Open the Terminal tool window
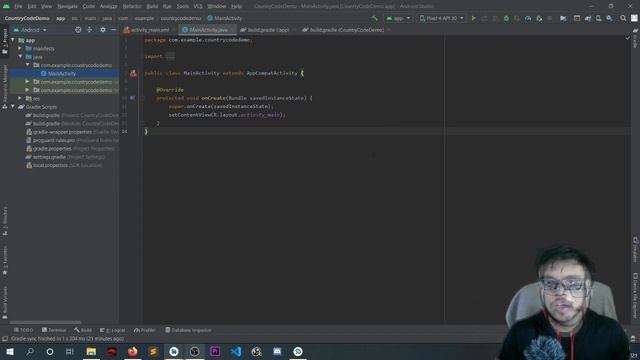 click(53, 330)
